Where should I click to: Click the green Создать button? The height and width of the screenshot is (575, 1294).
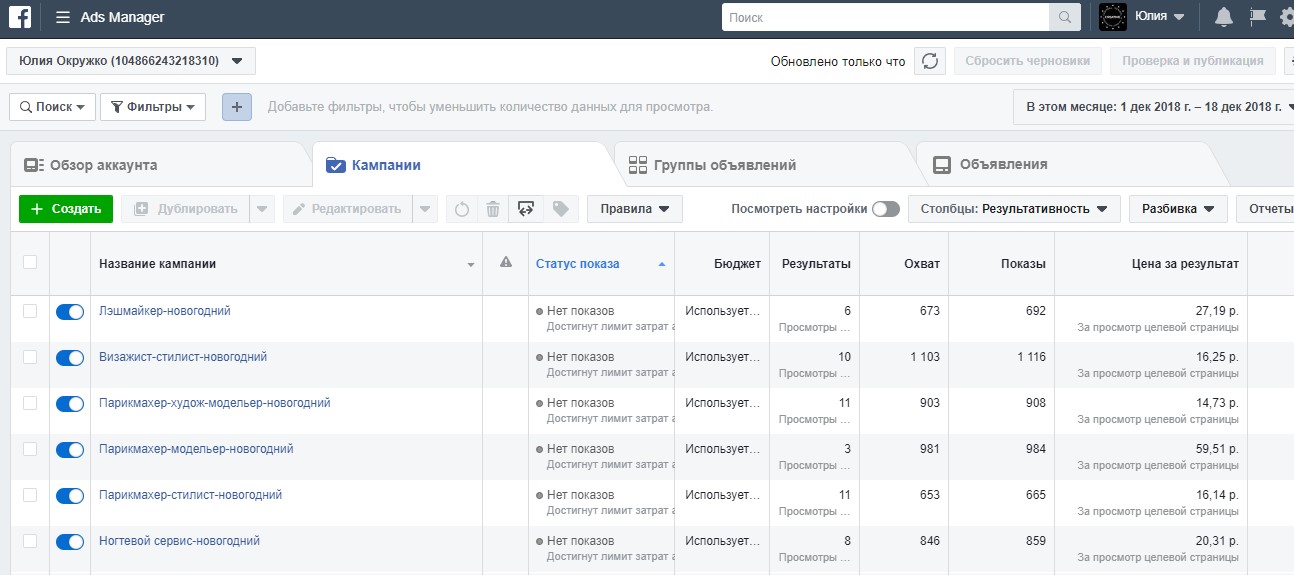(x=66, y=209)
